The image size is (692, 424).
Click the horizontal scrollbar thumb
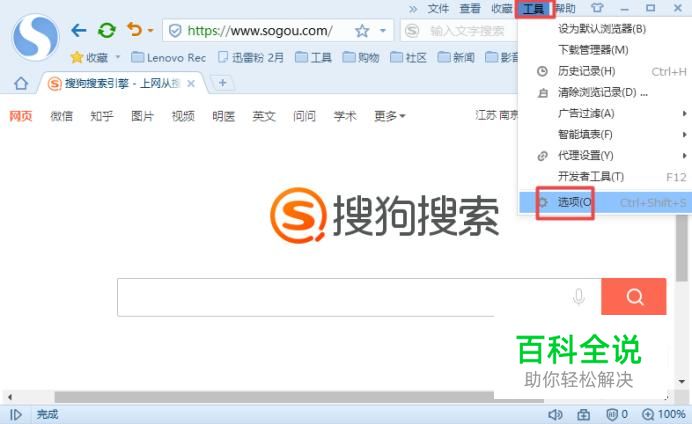[299, 397]
